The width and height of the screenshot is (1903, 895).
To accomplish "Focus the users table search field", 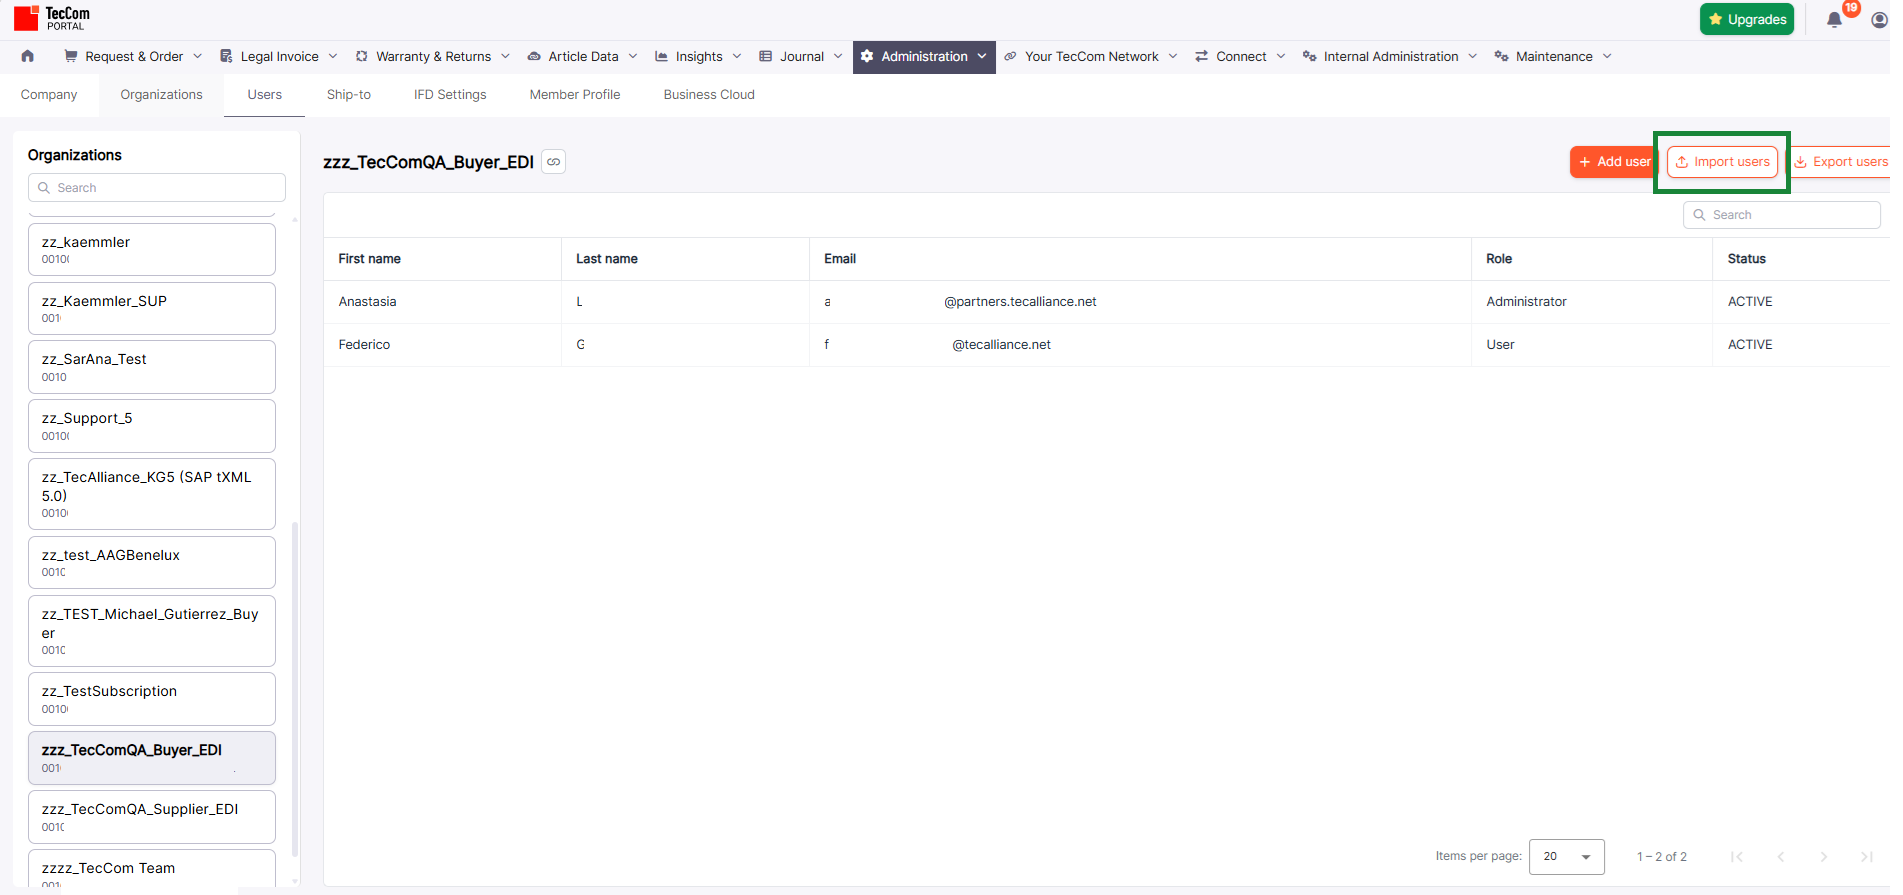I will pyautogui.click(x=1782, y=215).
